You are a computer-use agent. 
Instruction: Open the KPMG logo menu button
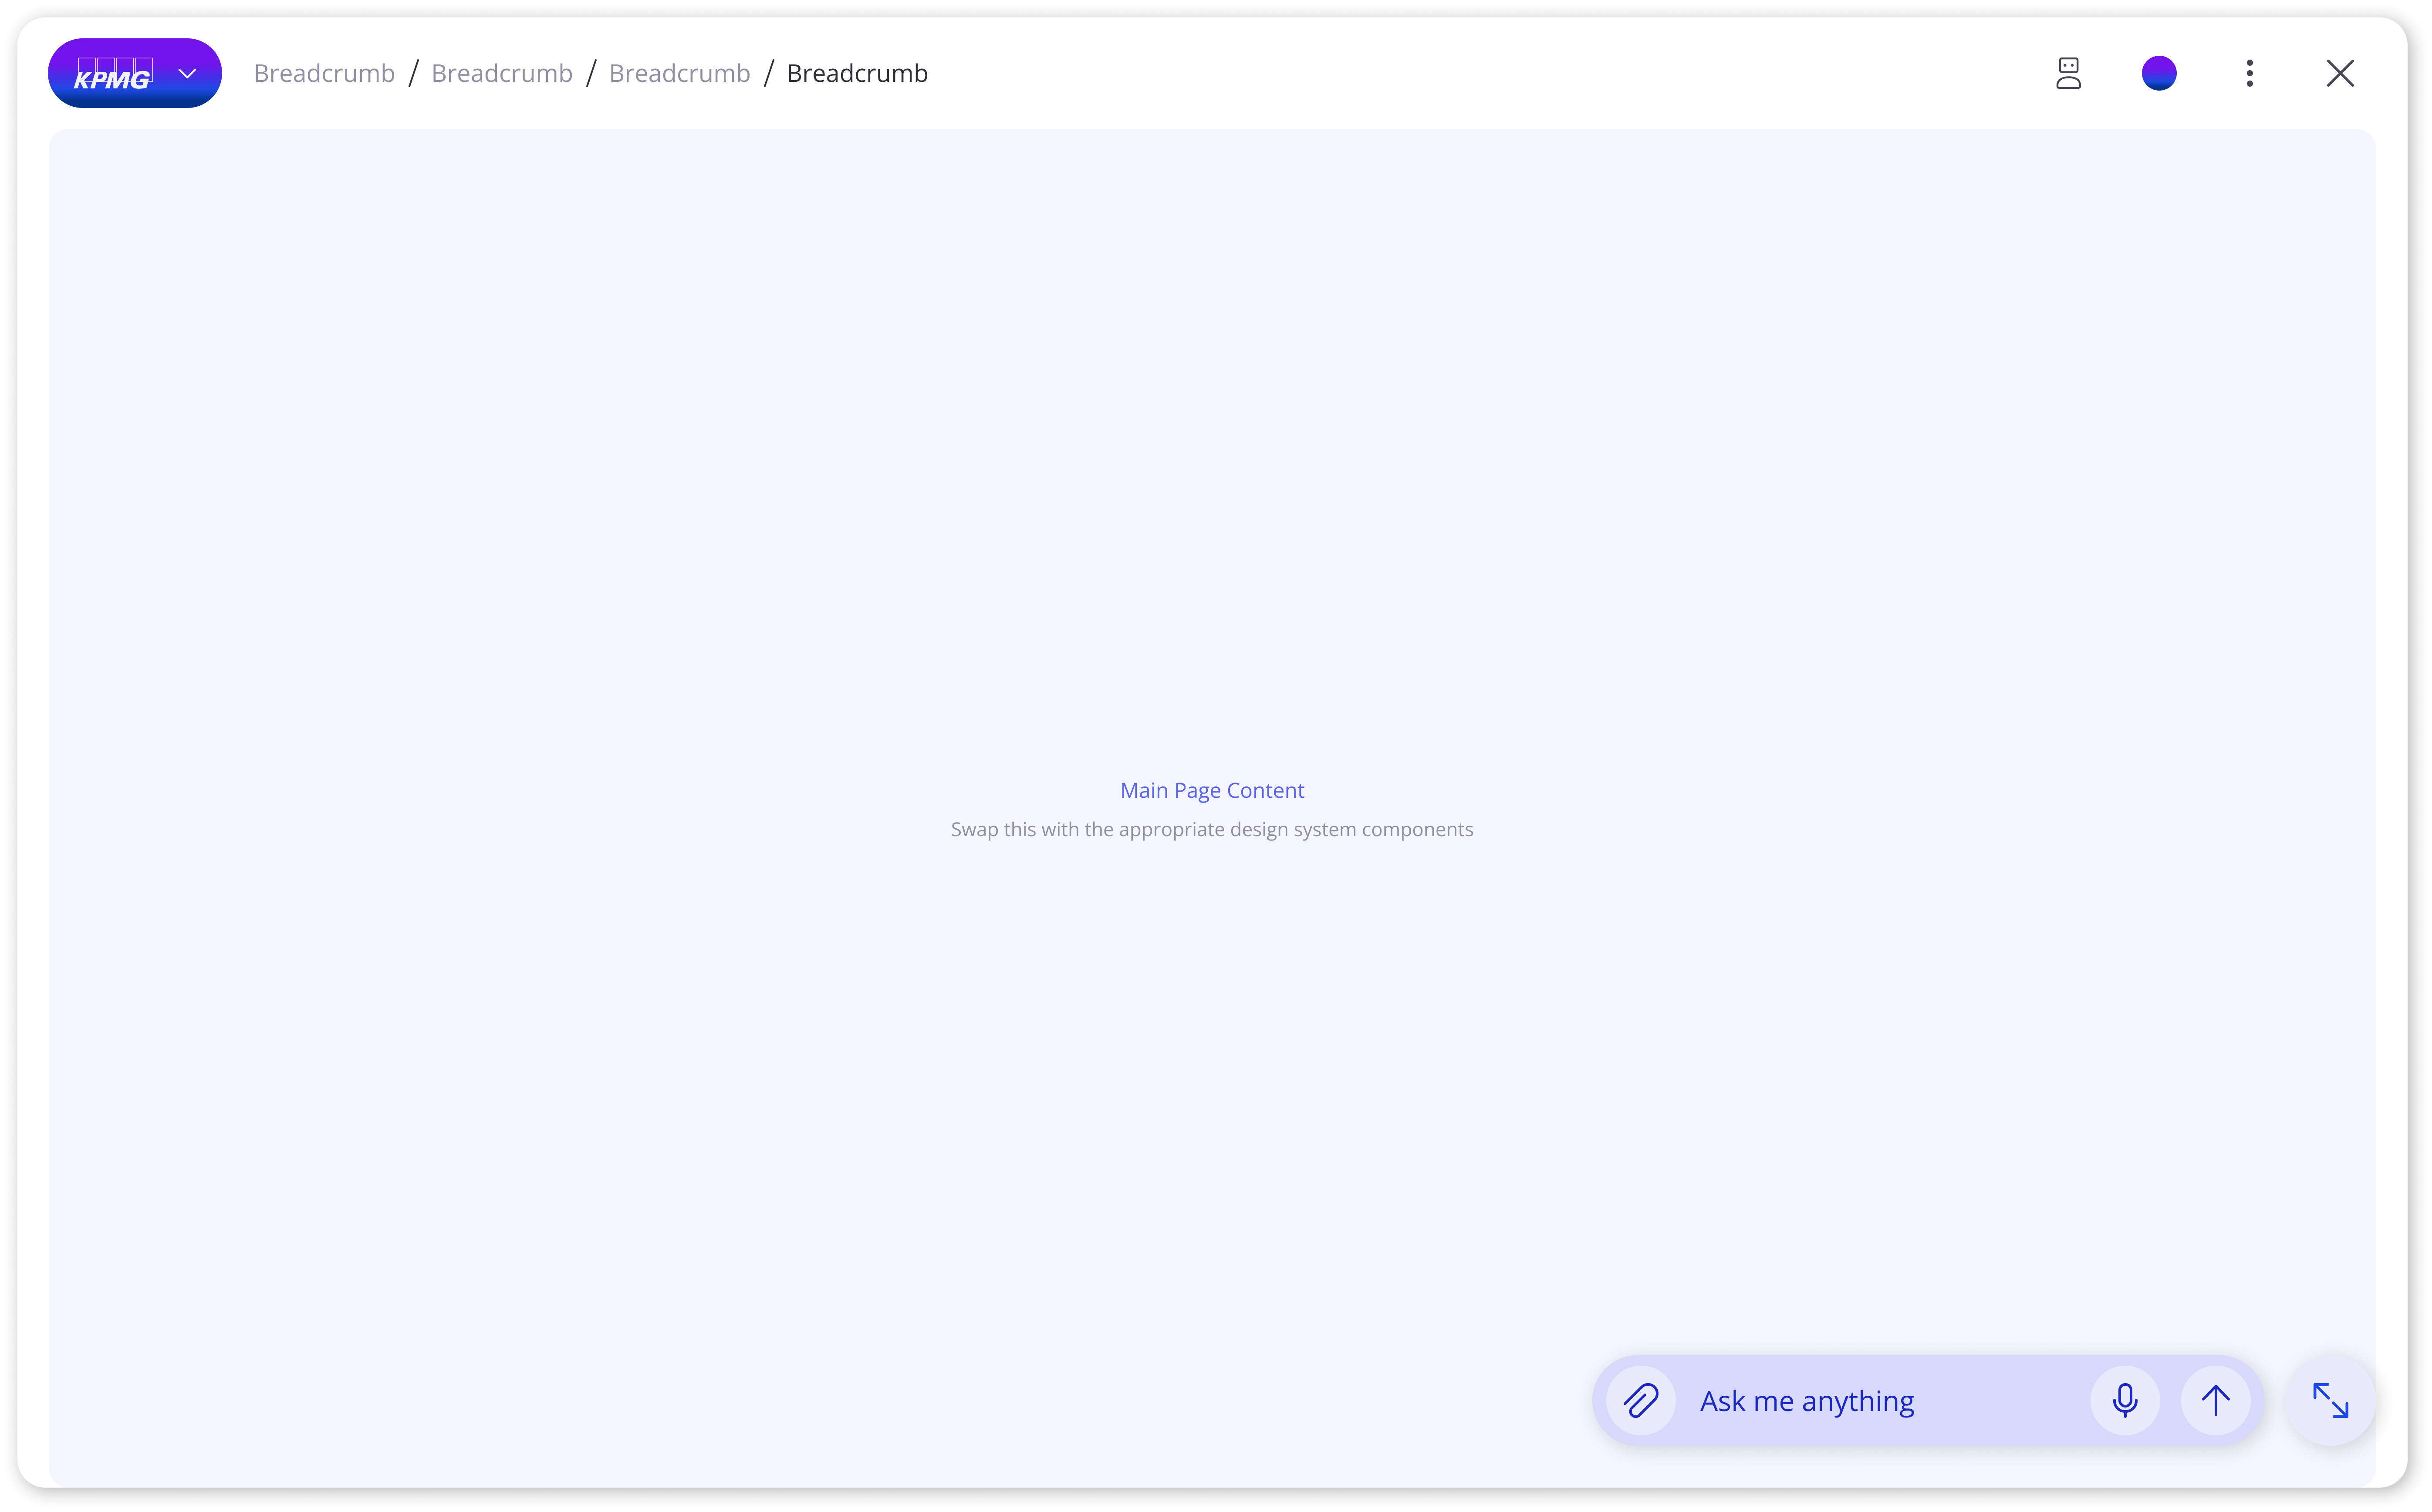click(x=135, y=73)
